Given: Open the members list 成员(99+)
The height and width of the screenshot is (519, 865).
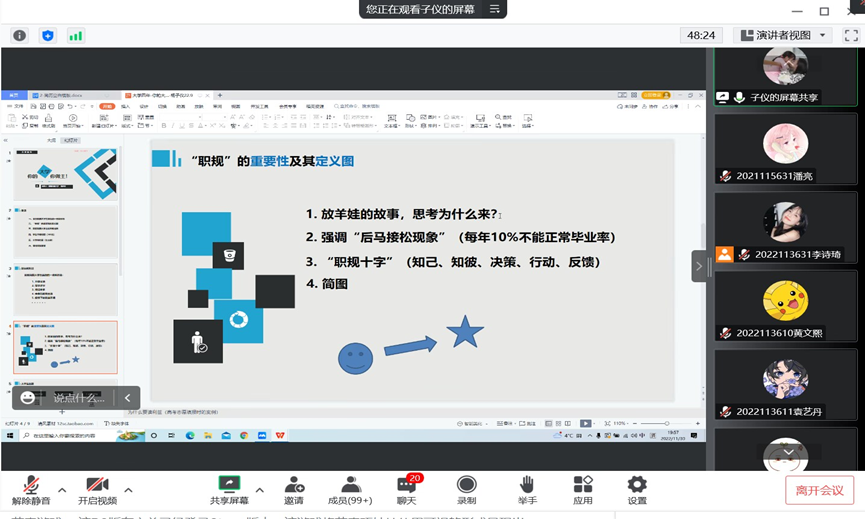Looking at the screenshot, I should pos(350,490).
